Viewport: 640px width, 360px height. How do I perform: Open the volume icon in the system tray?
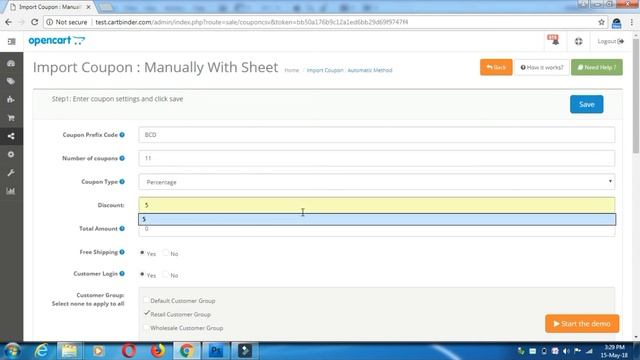[566, 351]
